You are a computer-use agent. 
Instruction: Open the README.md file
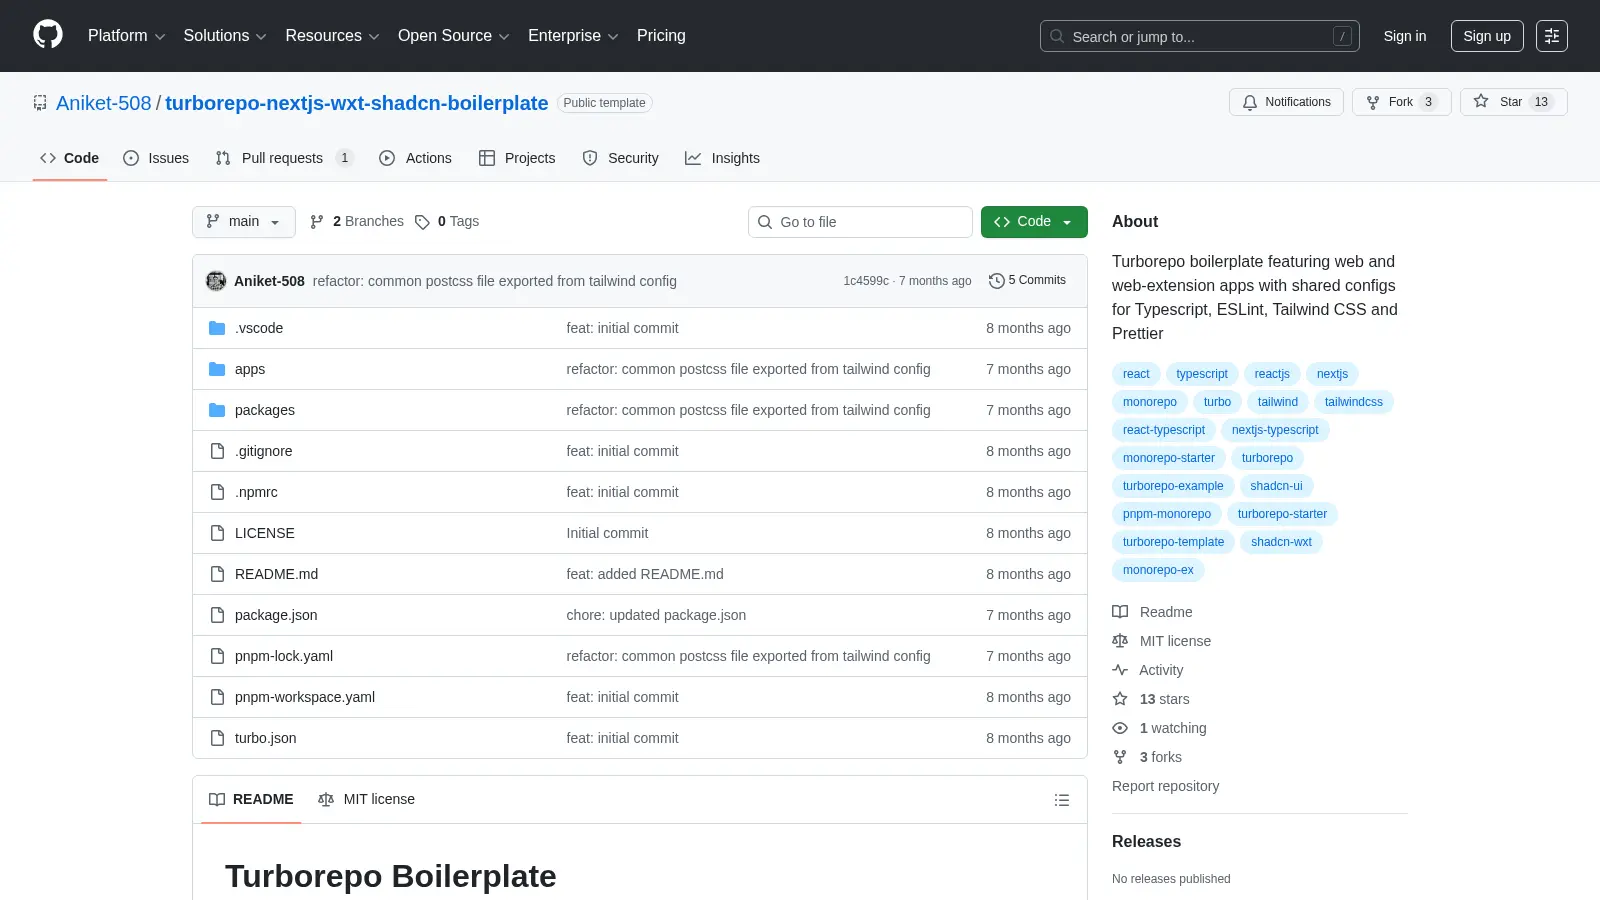[276, 574]
